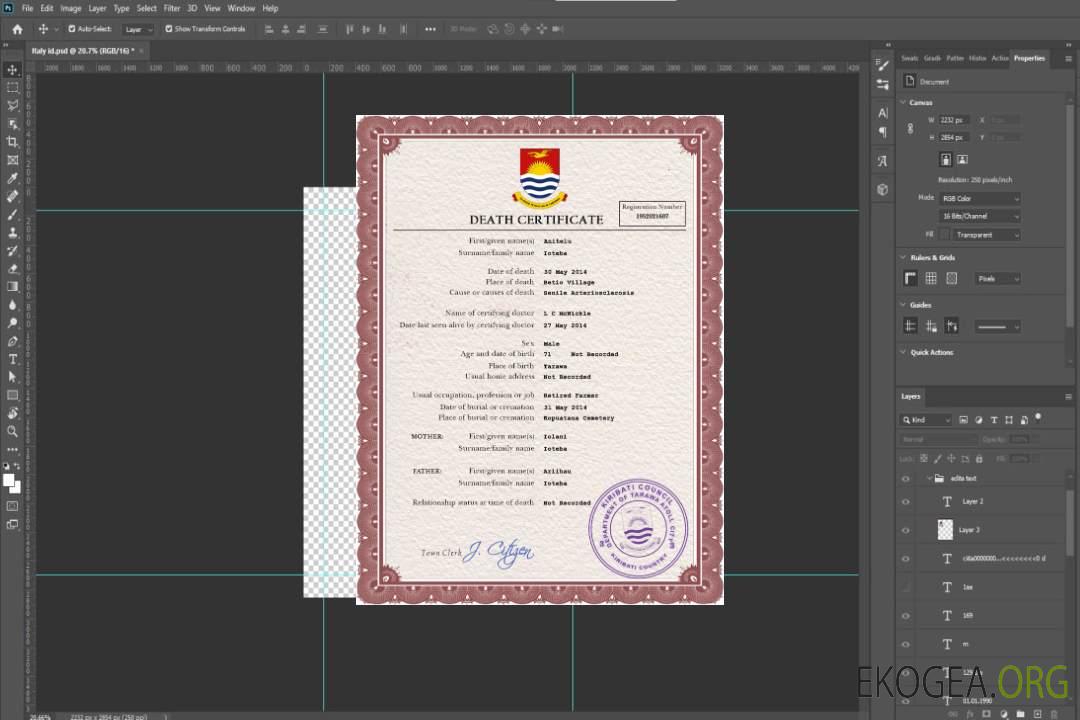Open the Window menu
Screen dimensions: 1080x720
tap(241, 8)
